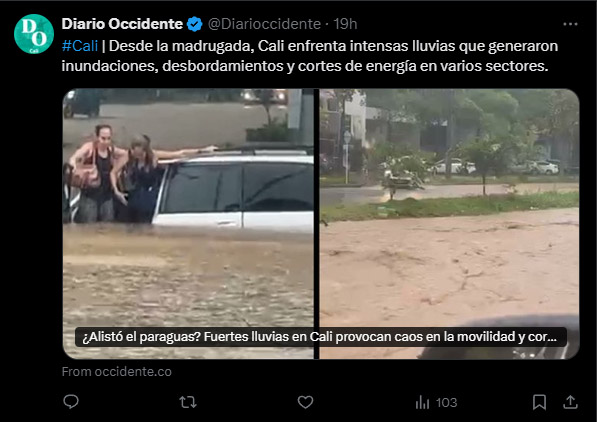Open the Diario Occidente display name
Viewport: 597px width, 422px height.
[122, 24]
